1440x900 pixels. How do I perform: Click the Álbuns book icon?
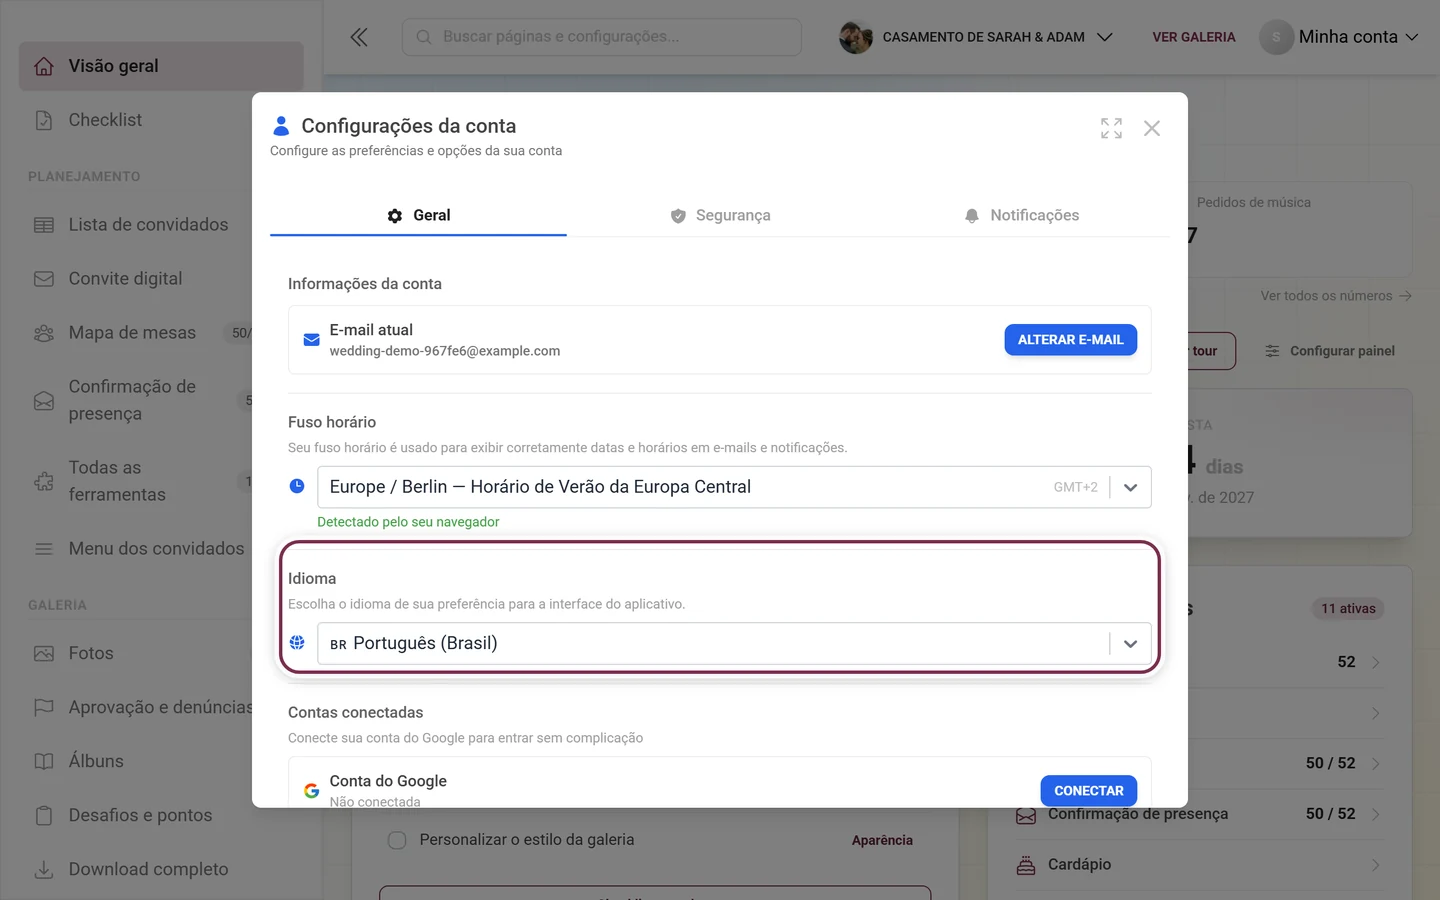(x=44, y=762)
